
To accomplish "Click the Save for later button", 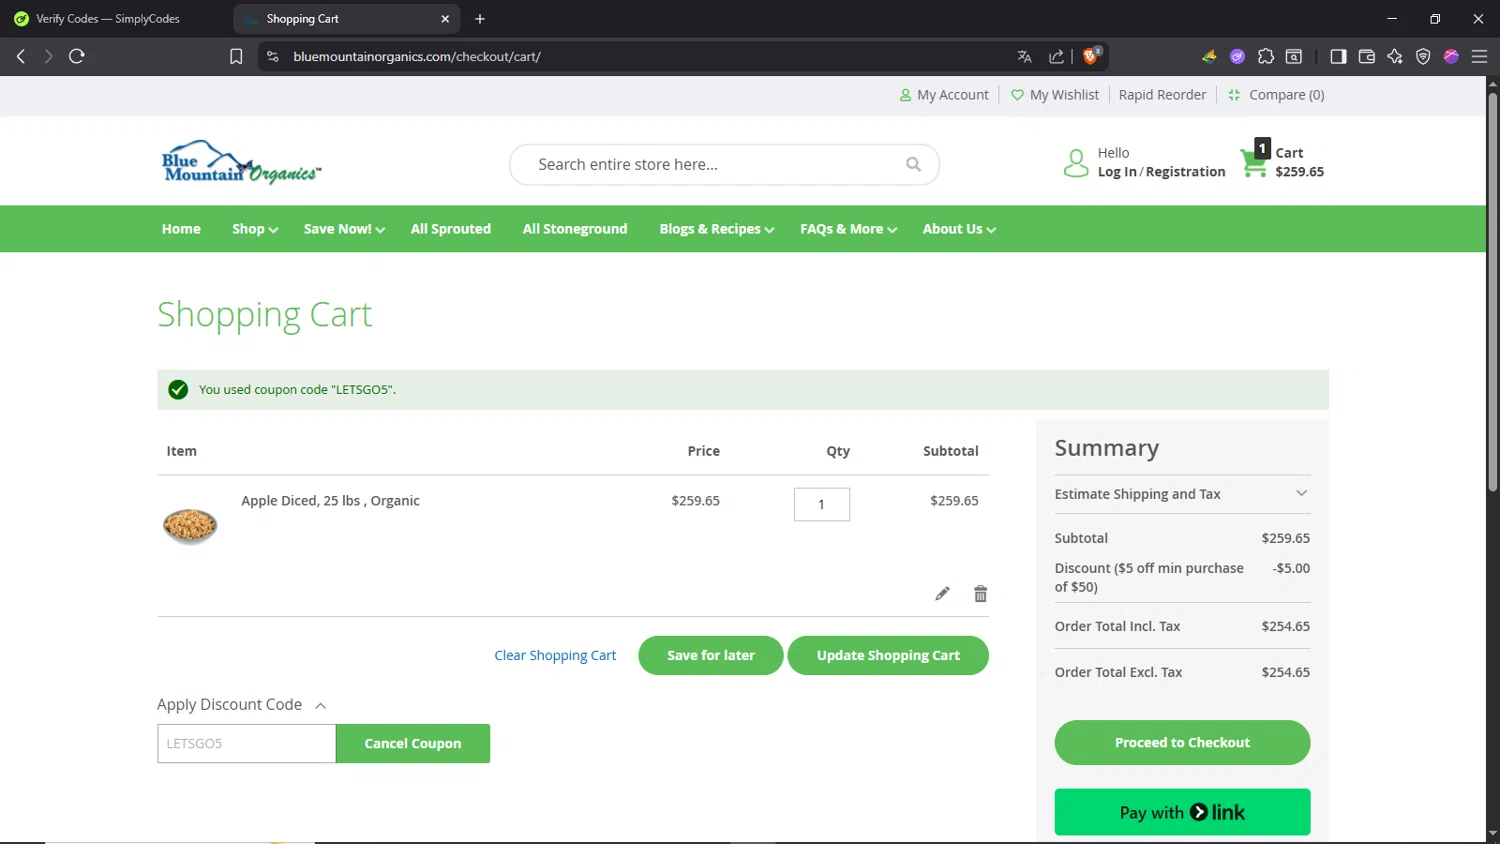I will pyautogui.click(x=711, y=656).
